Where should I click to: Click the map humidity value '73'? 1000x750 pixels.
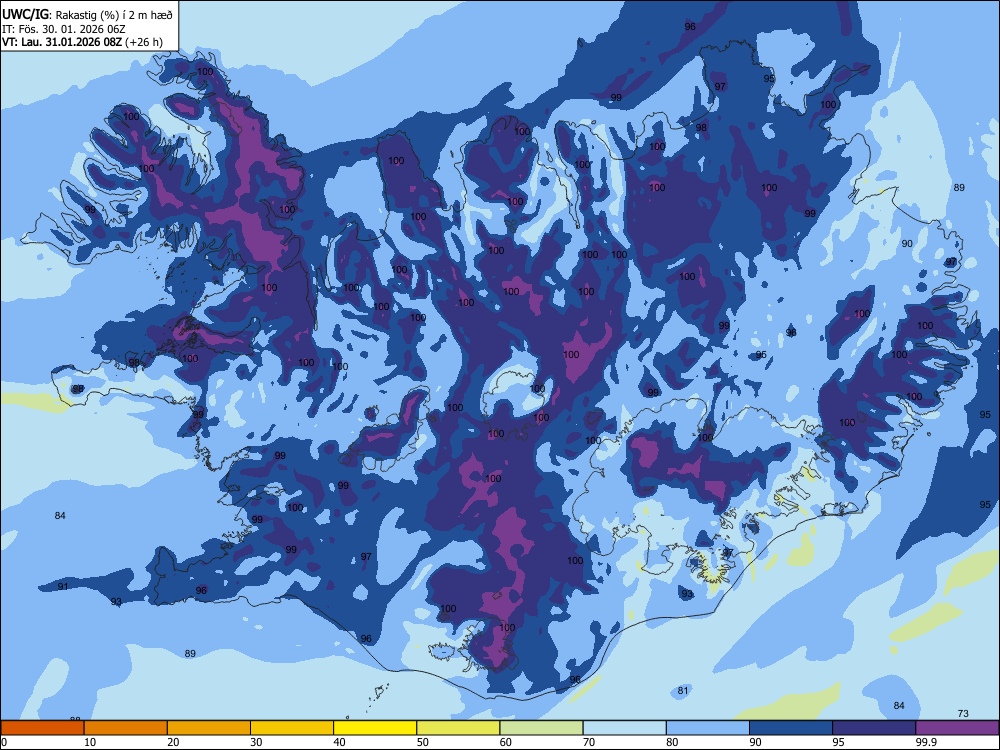point(963,713)
